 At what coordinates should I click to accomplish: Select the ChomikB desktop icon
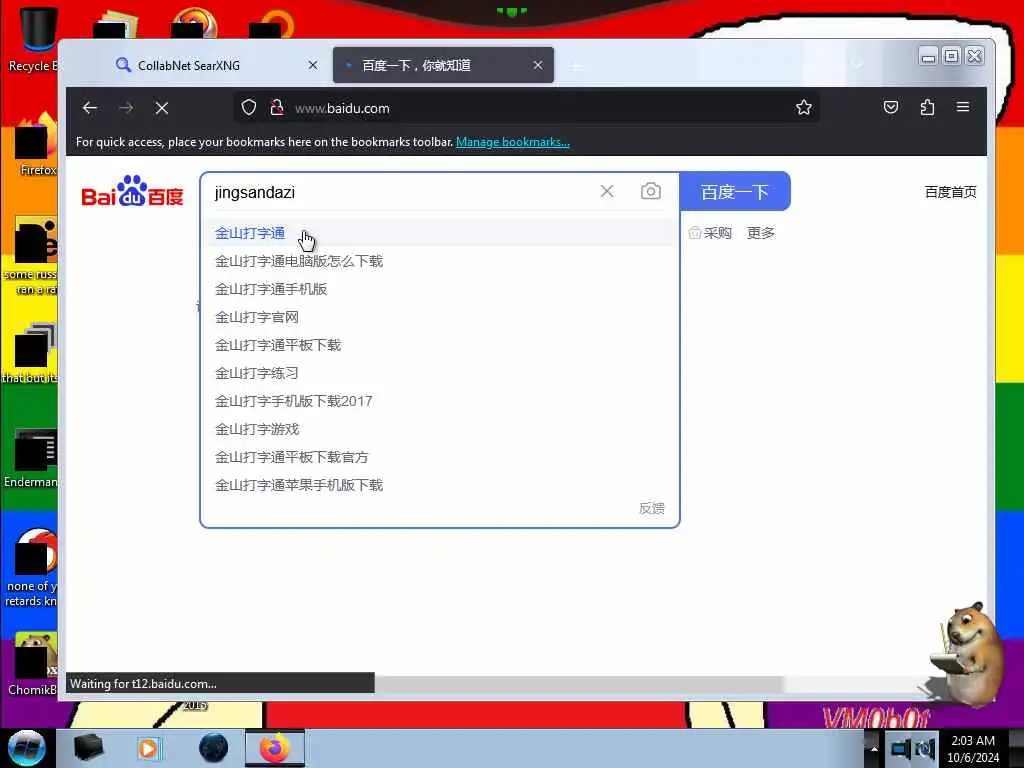(x=34, y=665)
